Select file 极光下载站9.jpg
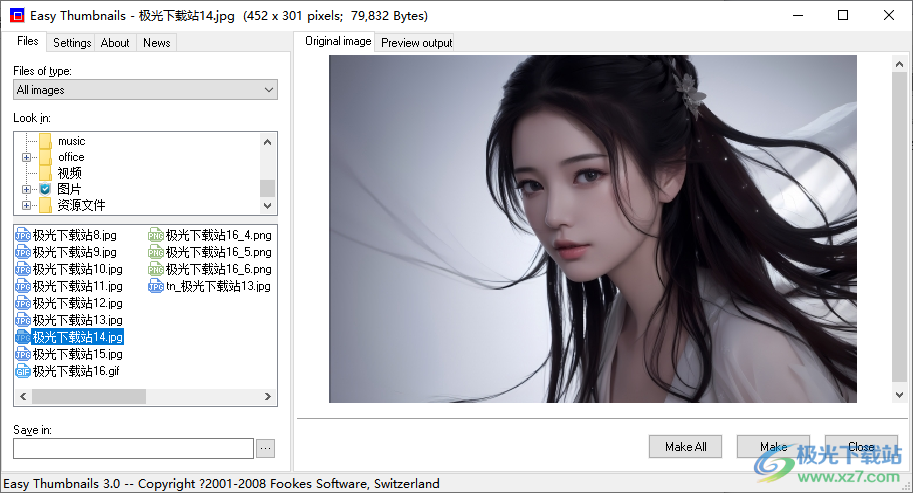Image resolution: width=913 pixels, height=493 pixels. point(75,252)
